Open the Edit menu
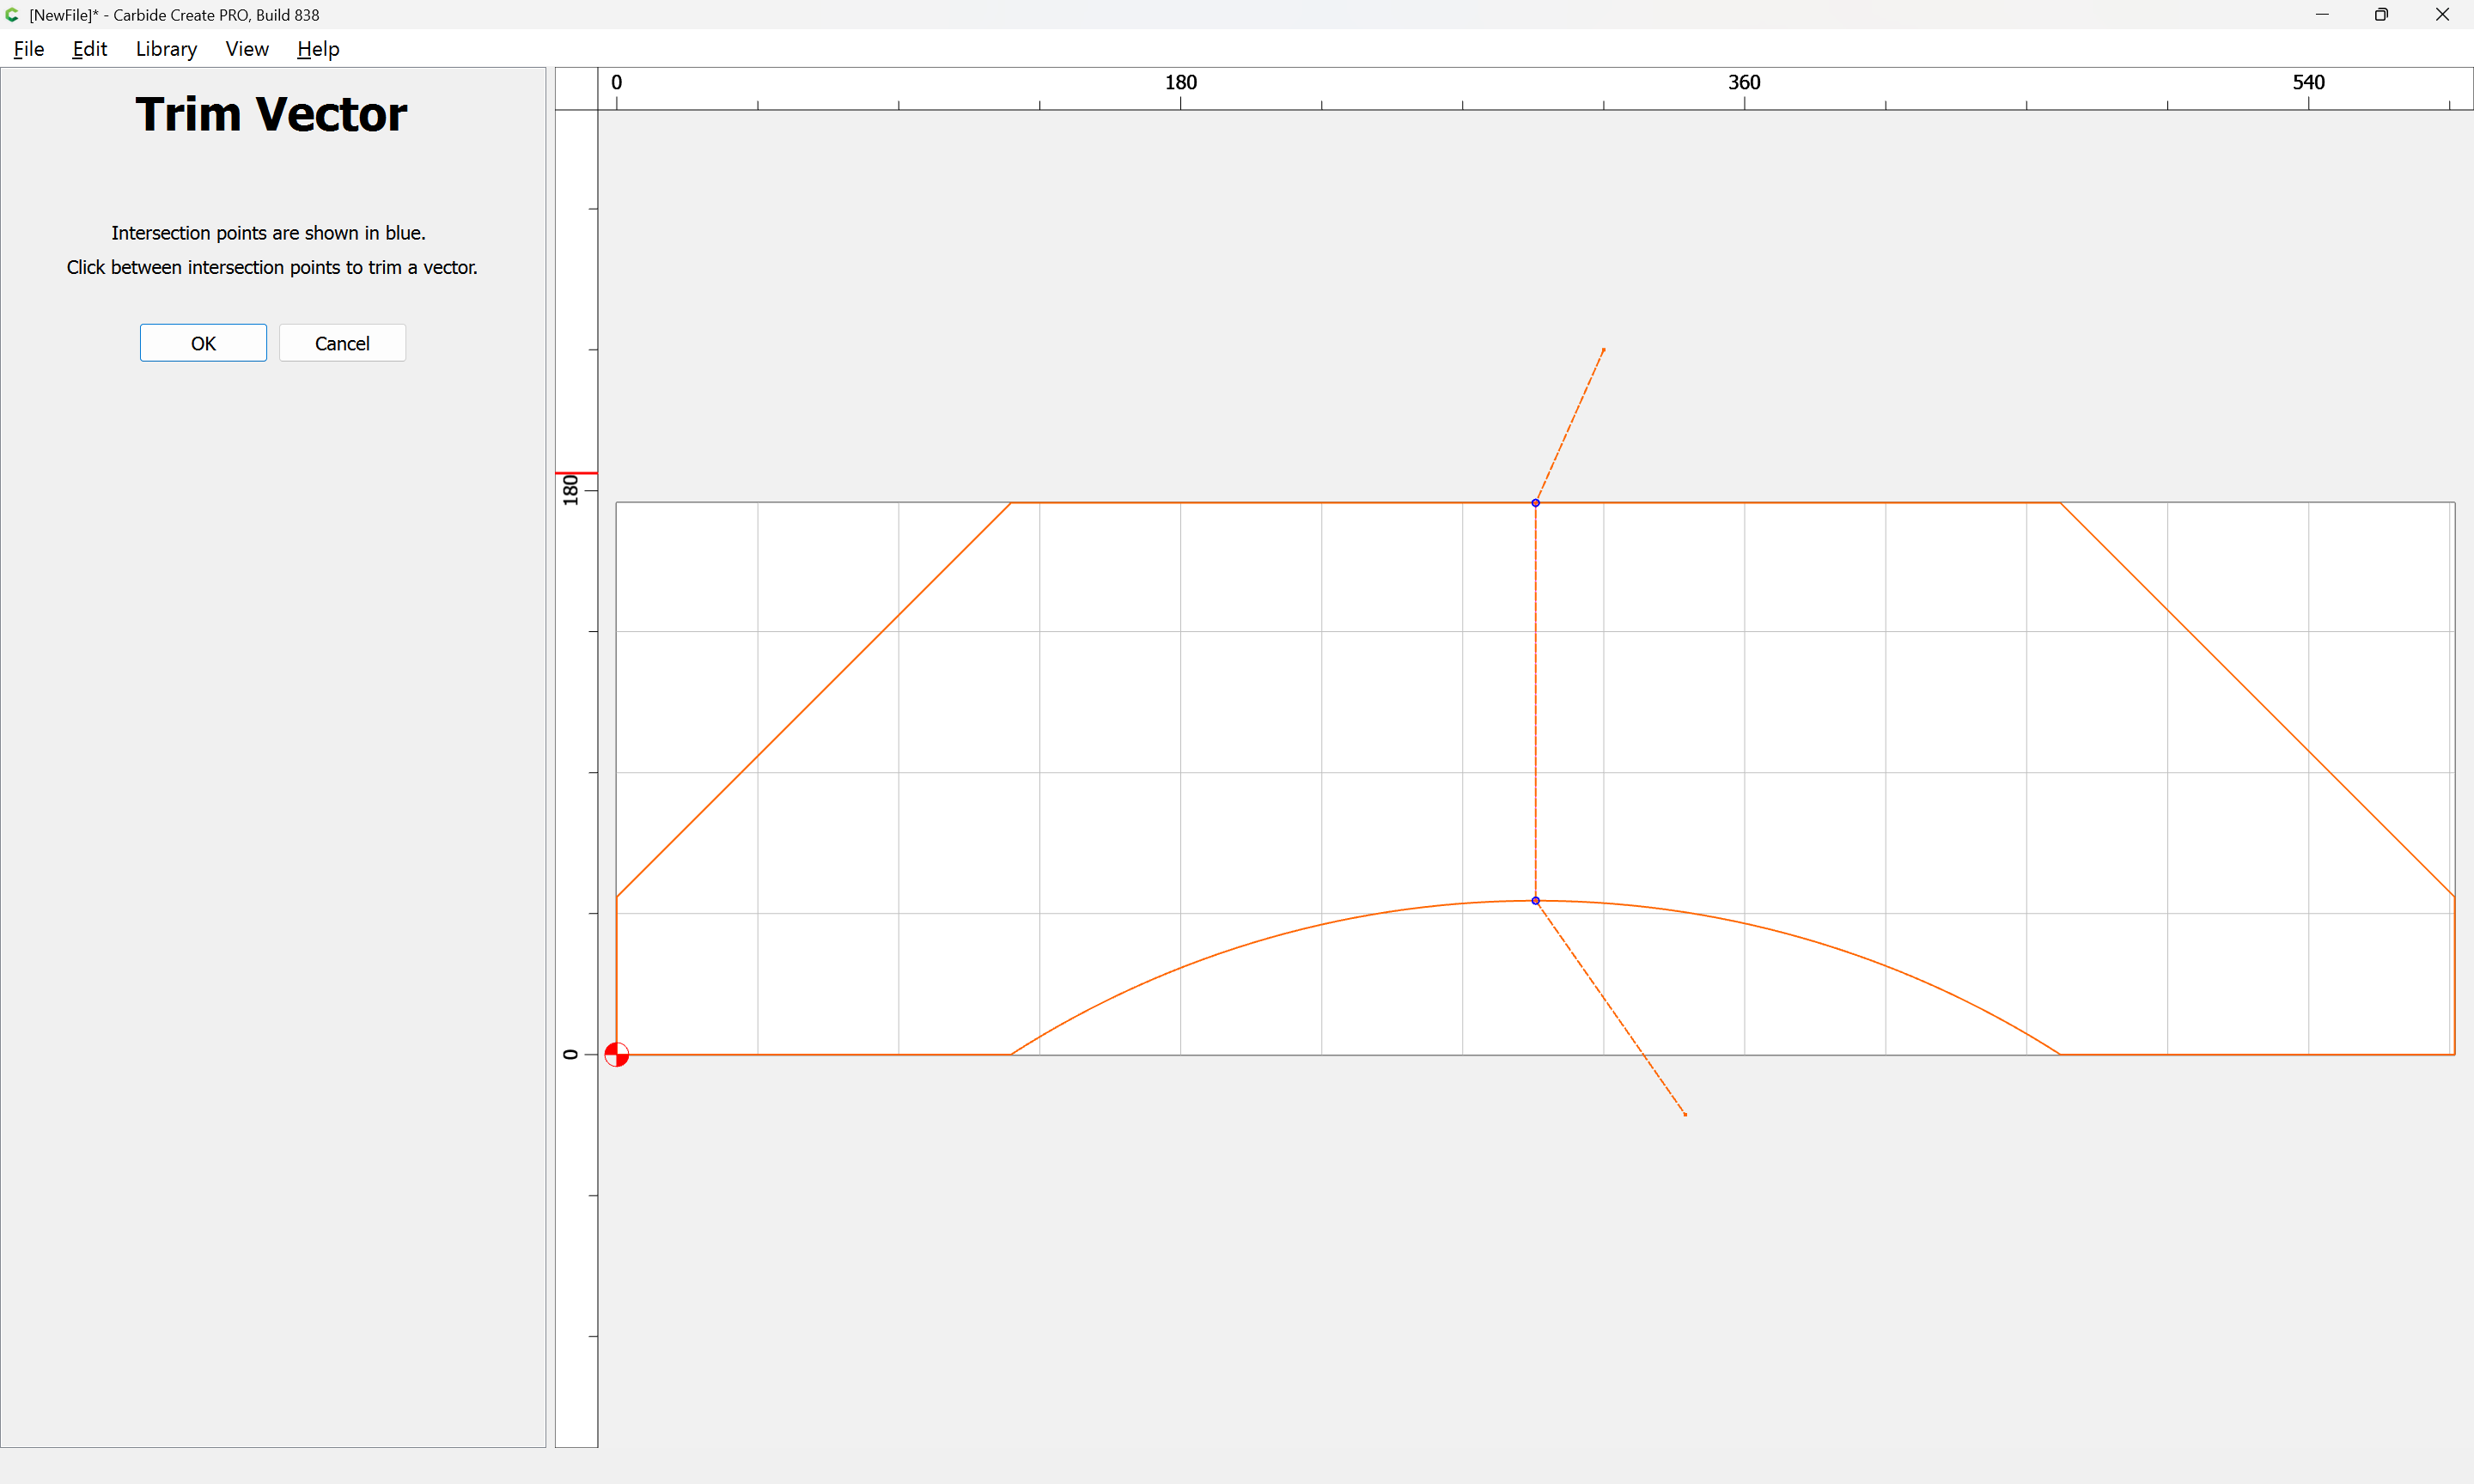The width and height of the screenshot is (2474, 1484). tap(89, 49)
